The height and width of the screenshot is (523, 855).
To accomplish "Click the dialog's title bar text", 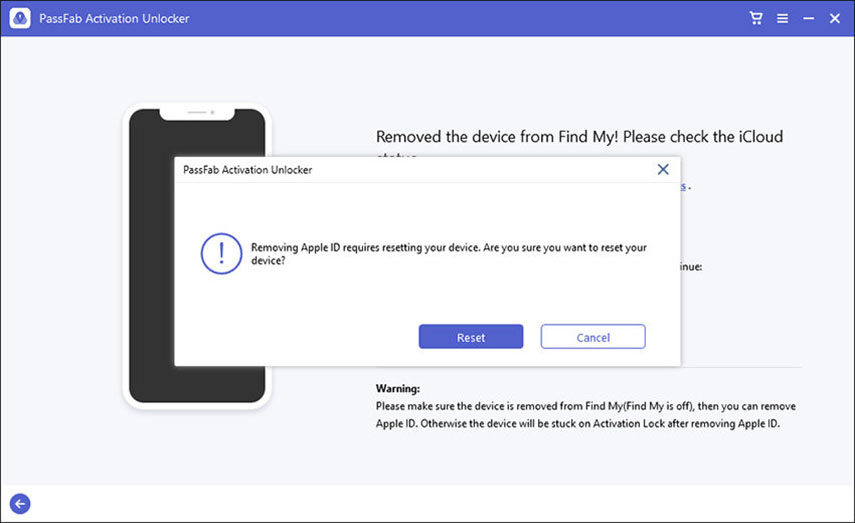I will (247, 170).
